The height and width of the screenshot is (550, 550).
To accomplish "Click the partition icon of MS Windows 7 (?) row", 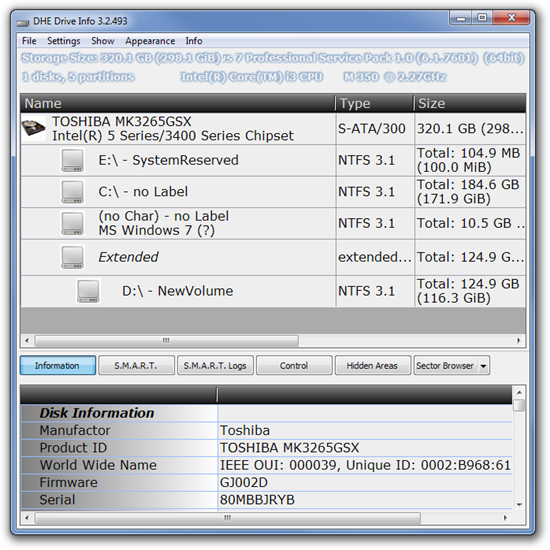I will tap(72, 223).
